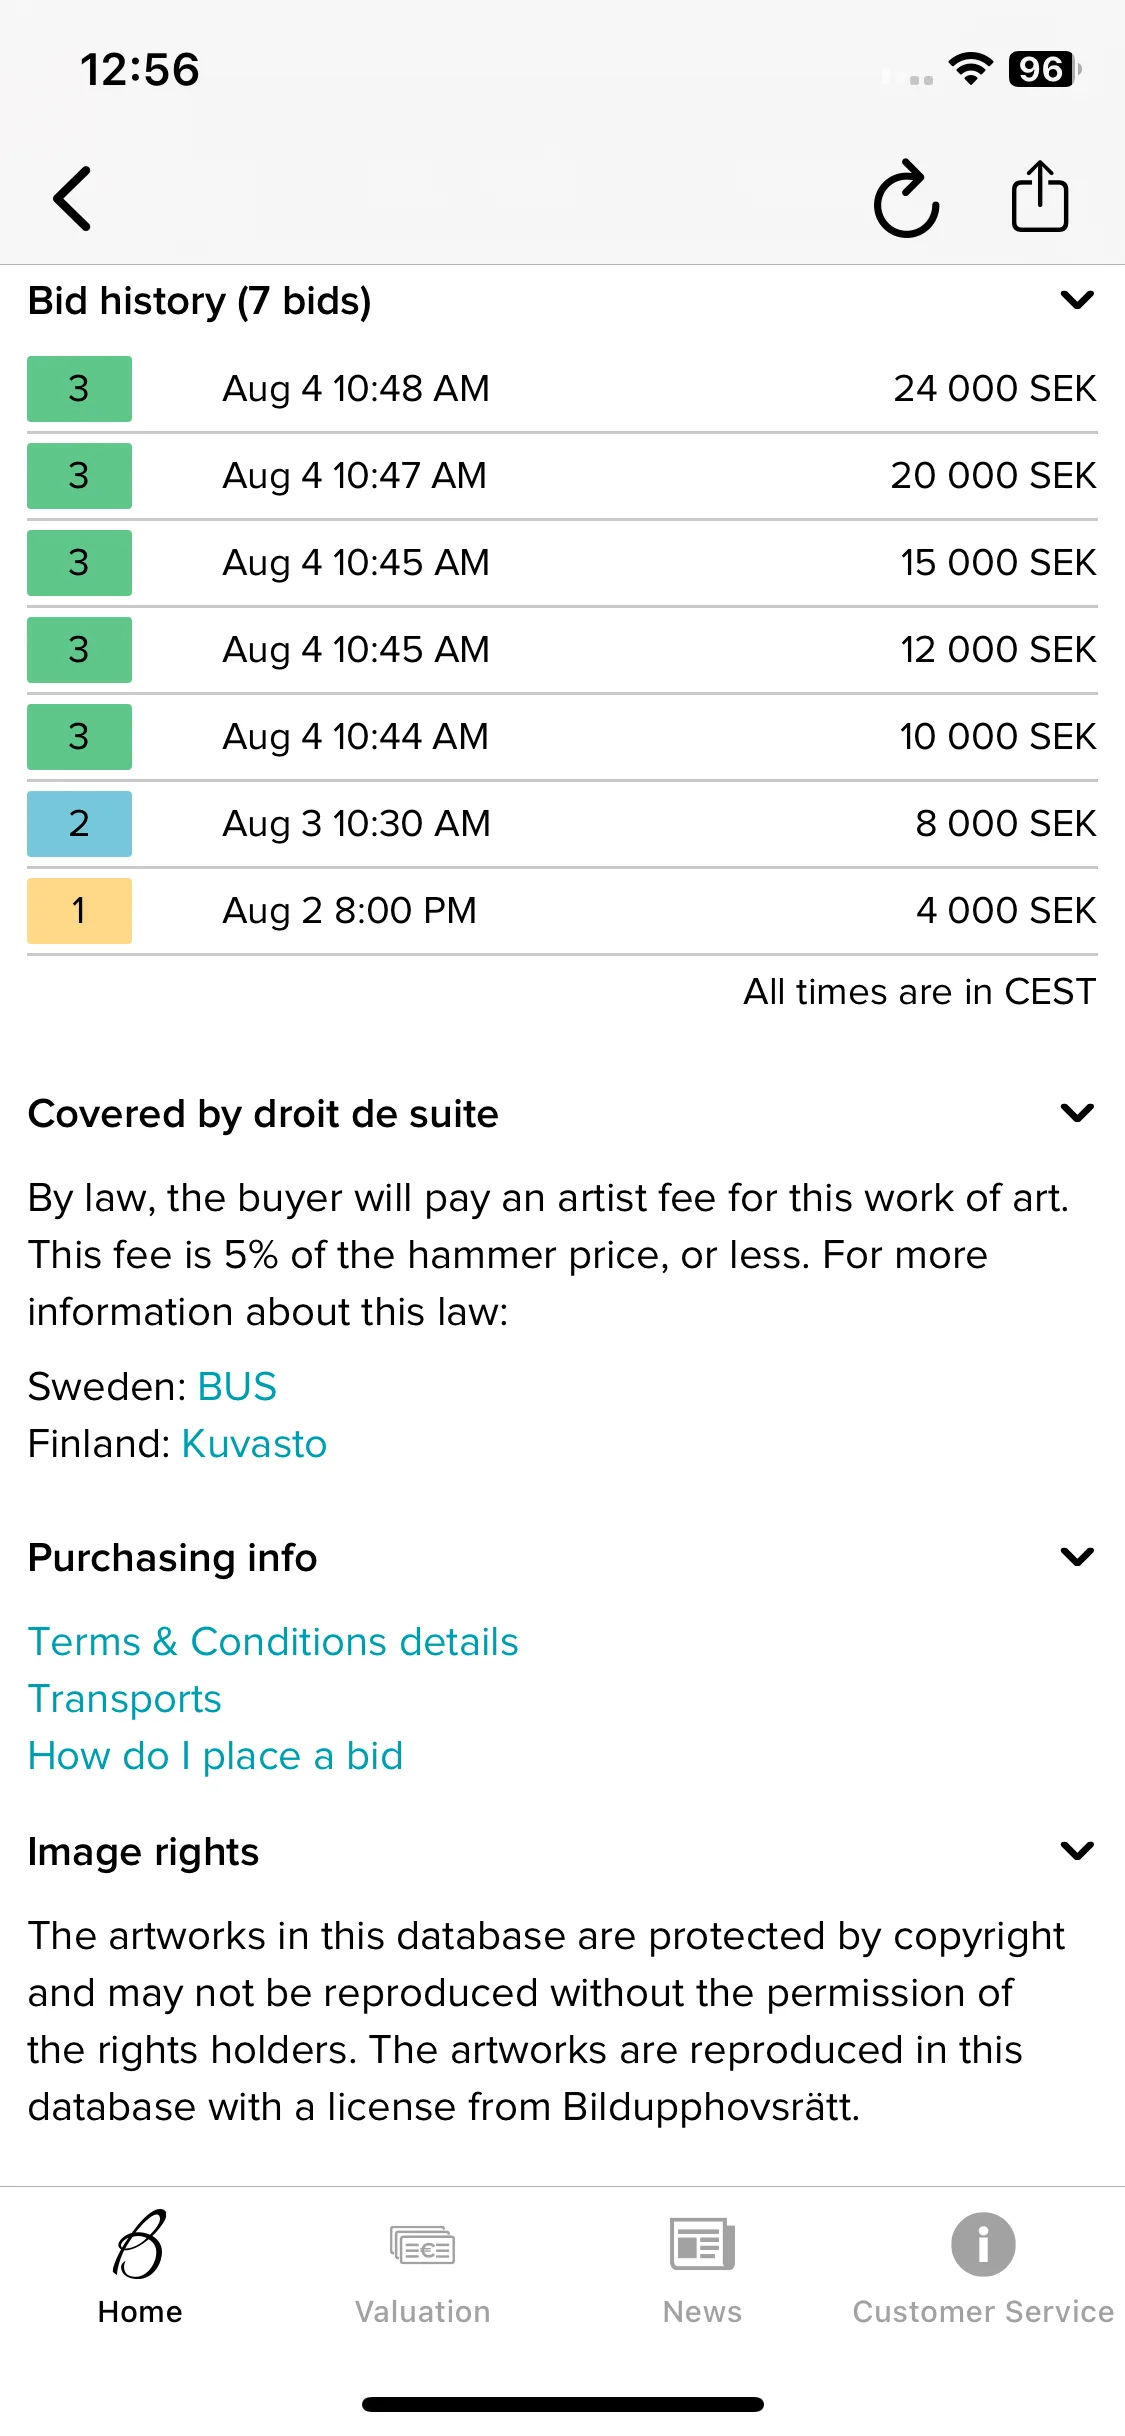Tap the back arrow icon
Image resolution: width=1125 pixels, height=2436 pixels.
[x=72, y=198]
